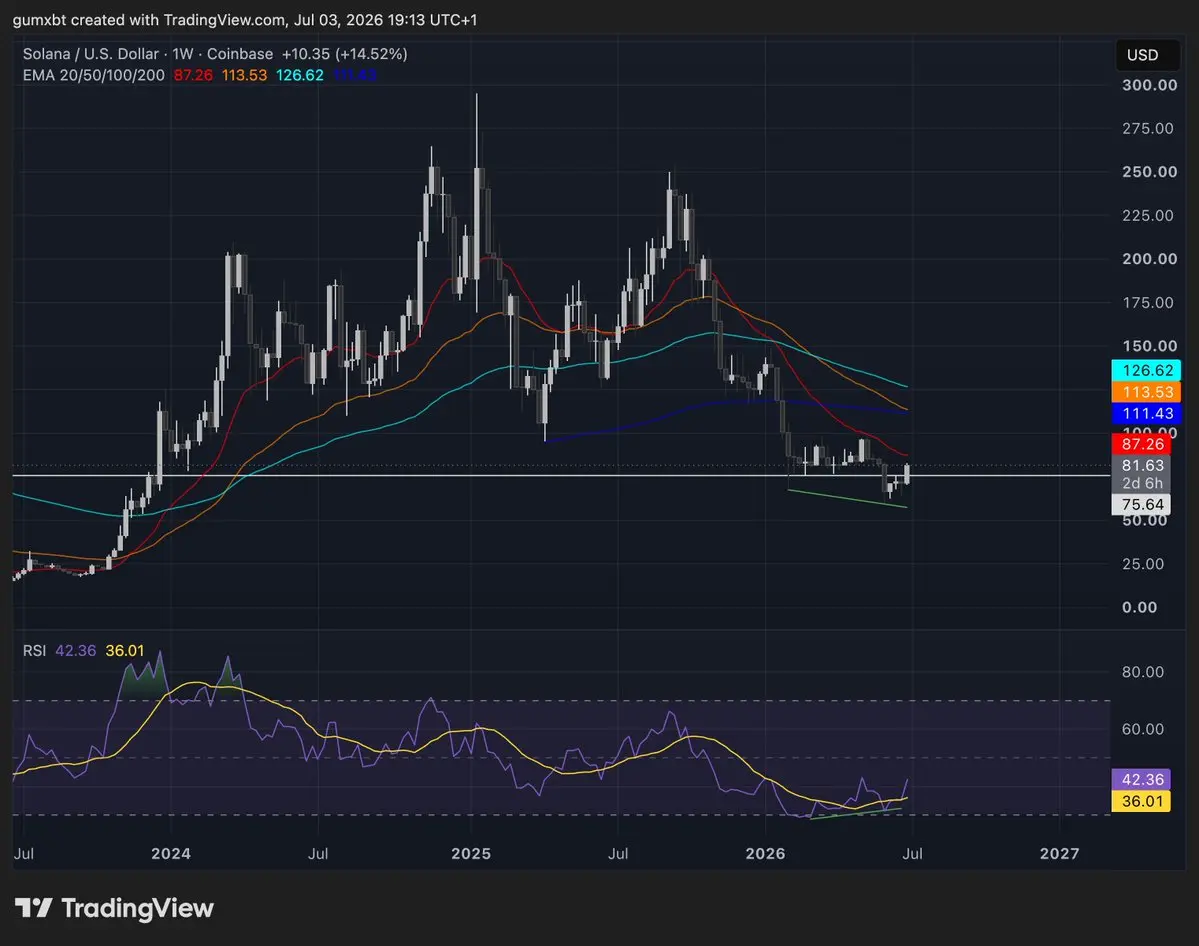Select the purple RSI 42.36 legend value
Viewport: 1199px width, 946px height.
coord(76,651)
